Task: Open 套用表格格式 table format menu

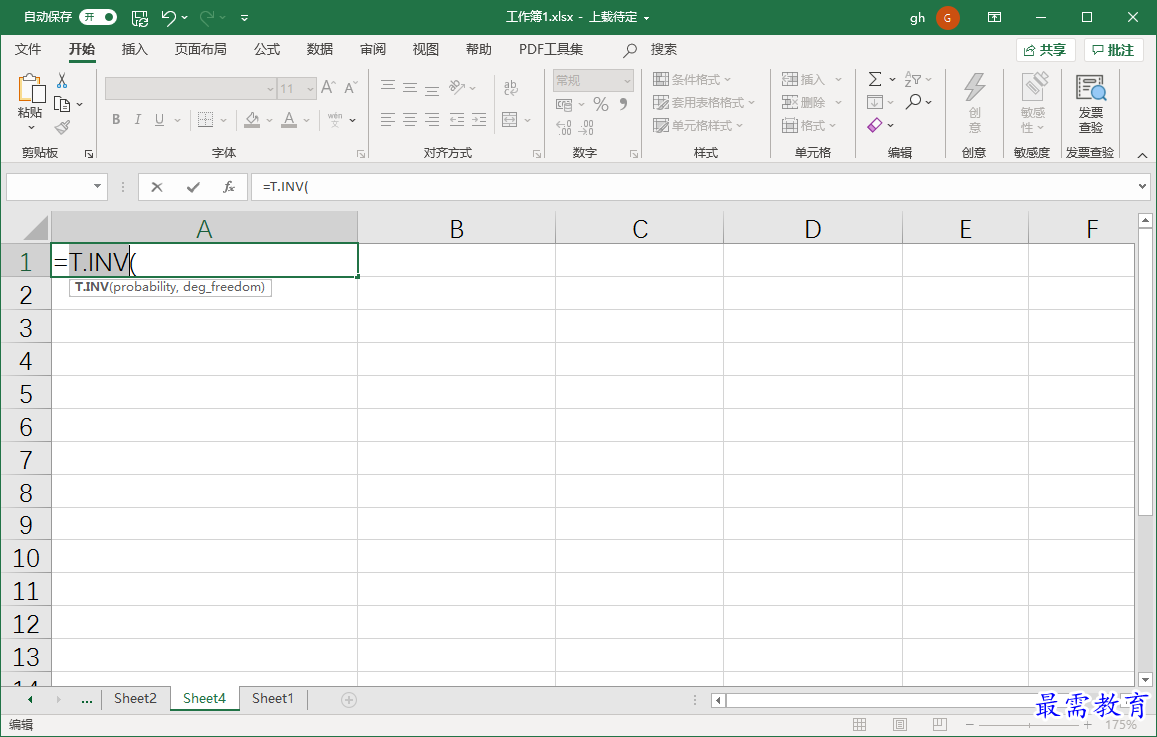Action: (x=705, y=103)
